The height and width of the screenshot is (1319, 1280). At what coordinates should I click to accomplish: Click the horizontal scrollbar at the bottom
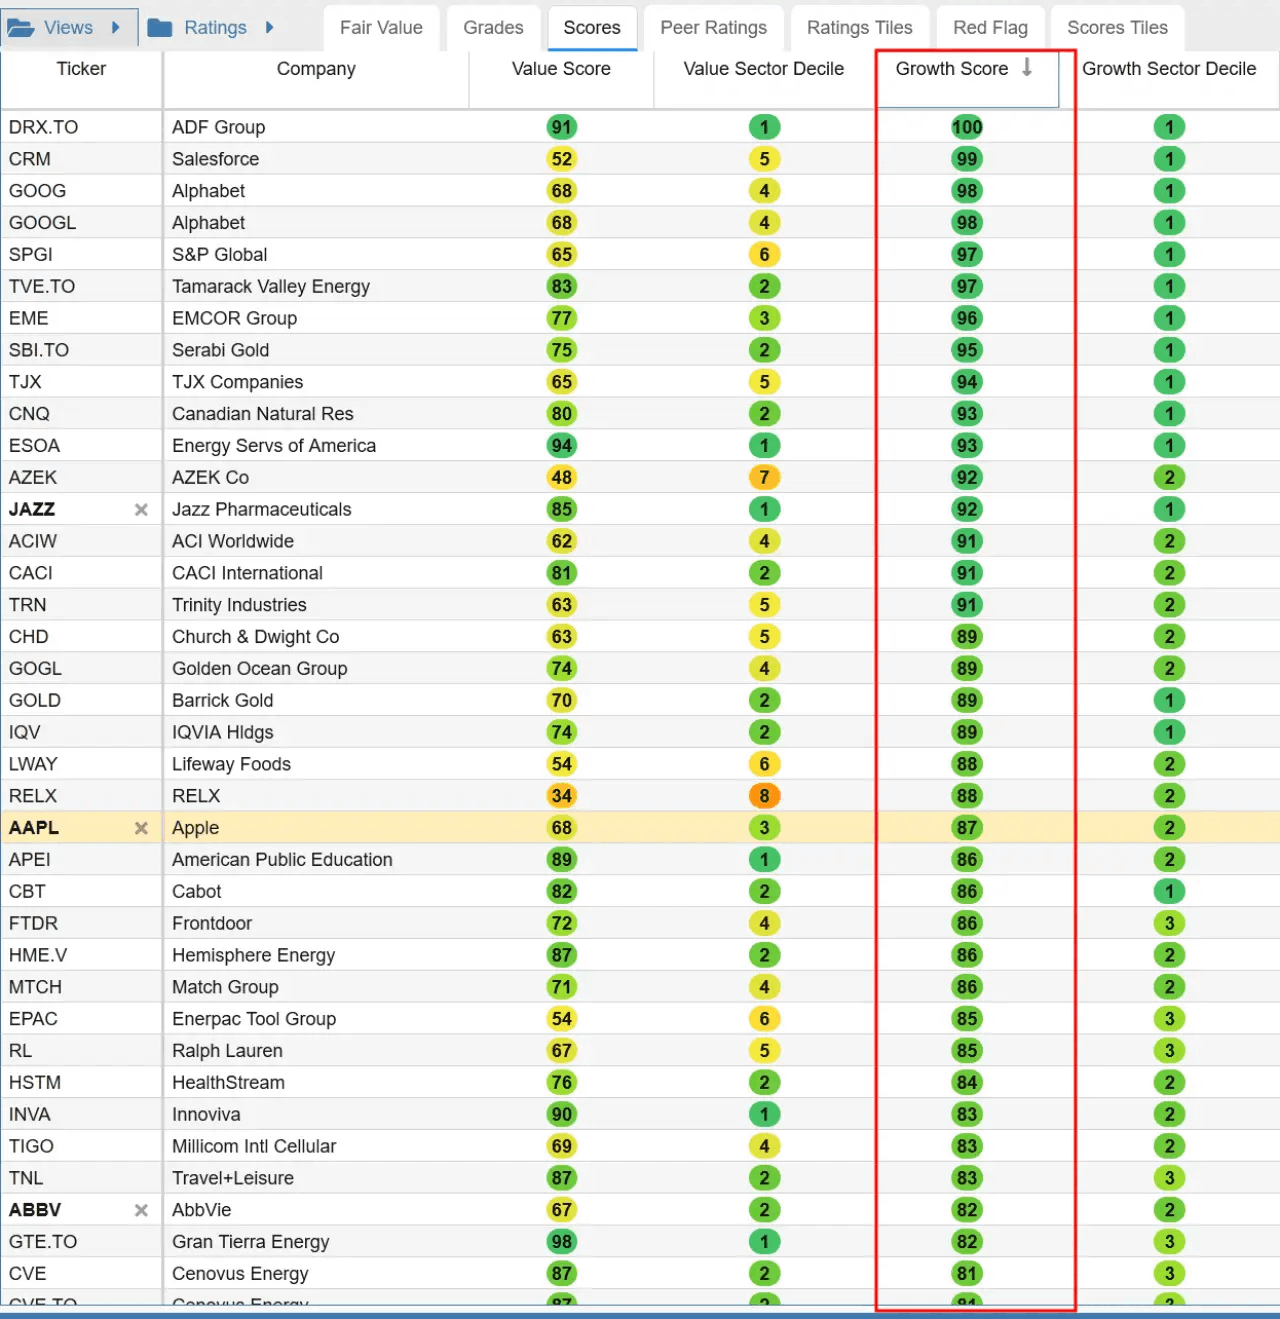(640, 1313)
